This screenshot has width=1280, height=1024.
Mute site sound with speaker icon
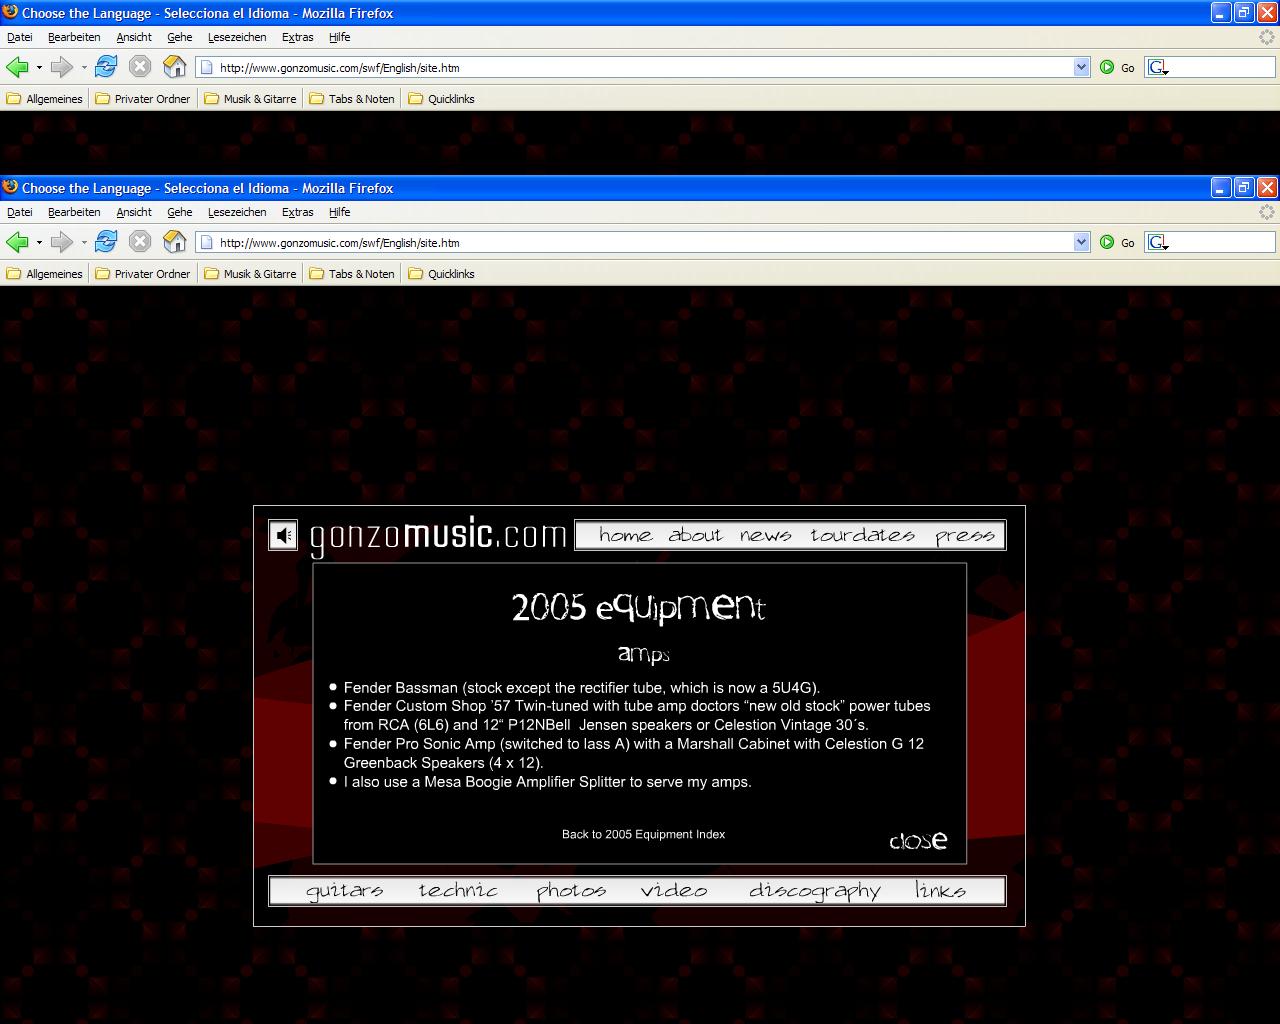coord(283,536)
